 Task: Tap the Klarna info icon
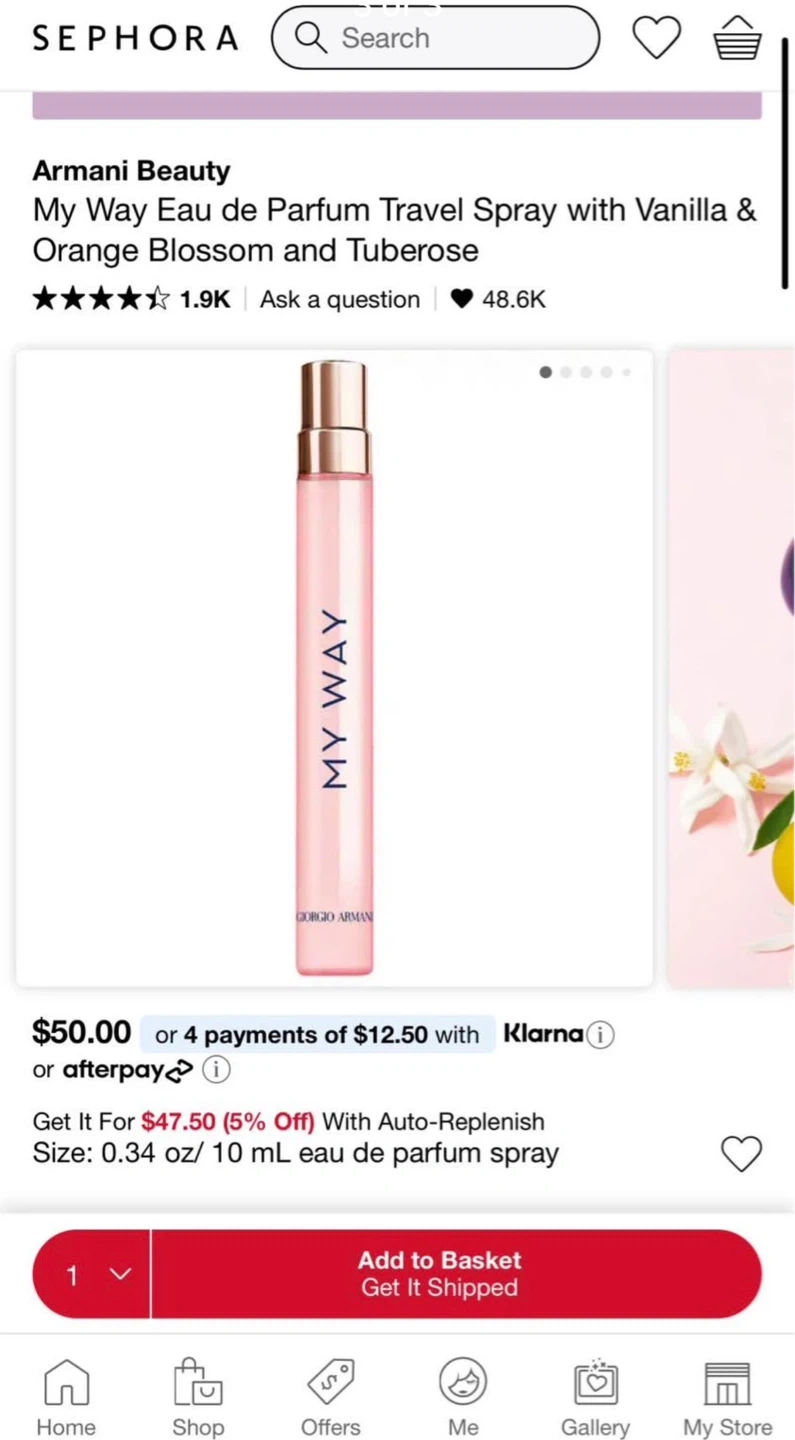pyautogui.click(x=600, y=1035)
